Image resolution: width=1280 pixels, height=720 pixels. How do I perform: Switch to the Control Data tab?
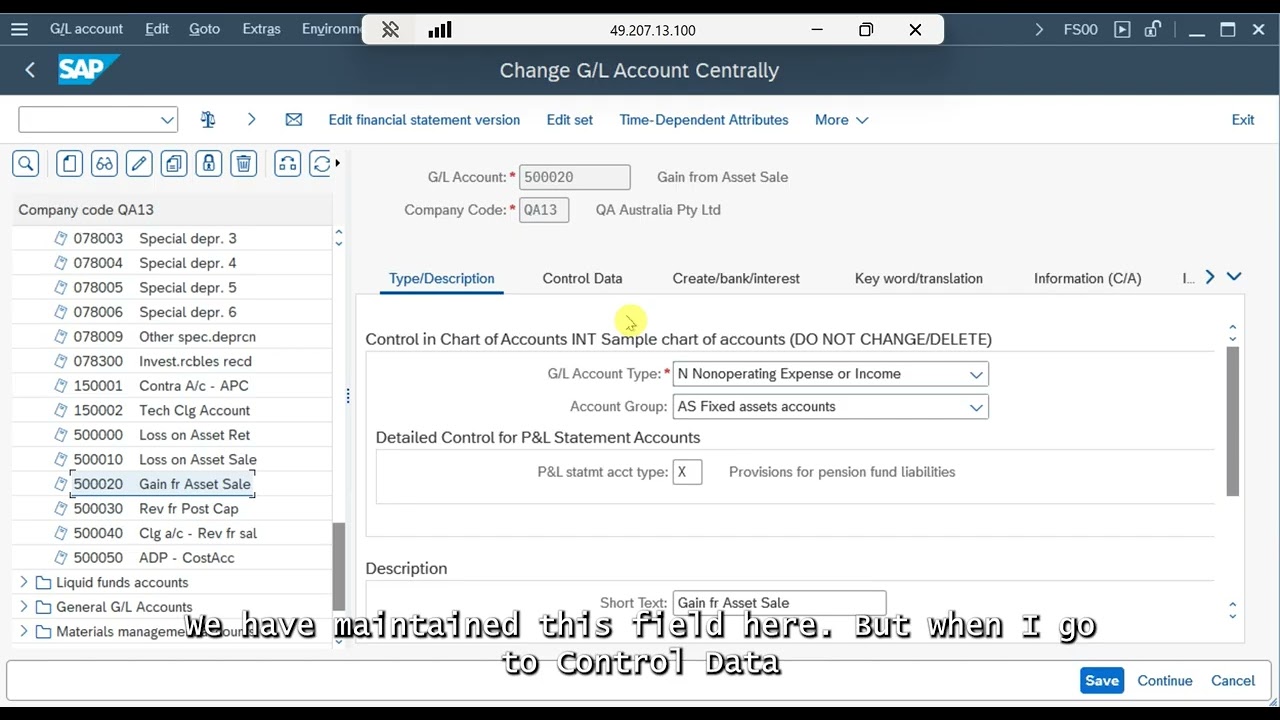pos(582,279)
